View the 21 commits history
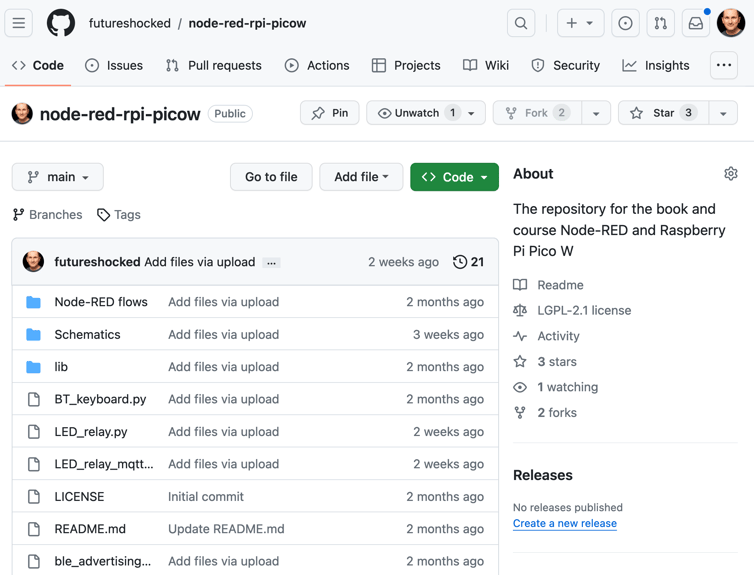The width and height of the screenshot is (754, 575). click(468, 262)
